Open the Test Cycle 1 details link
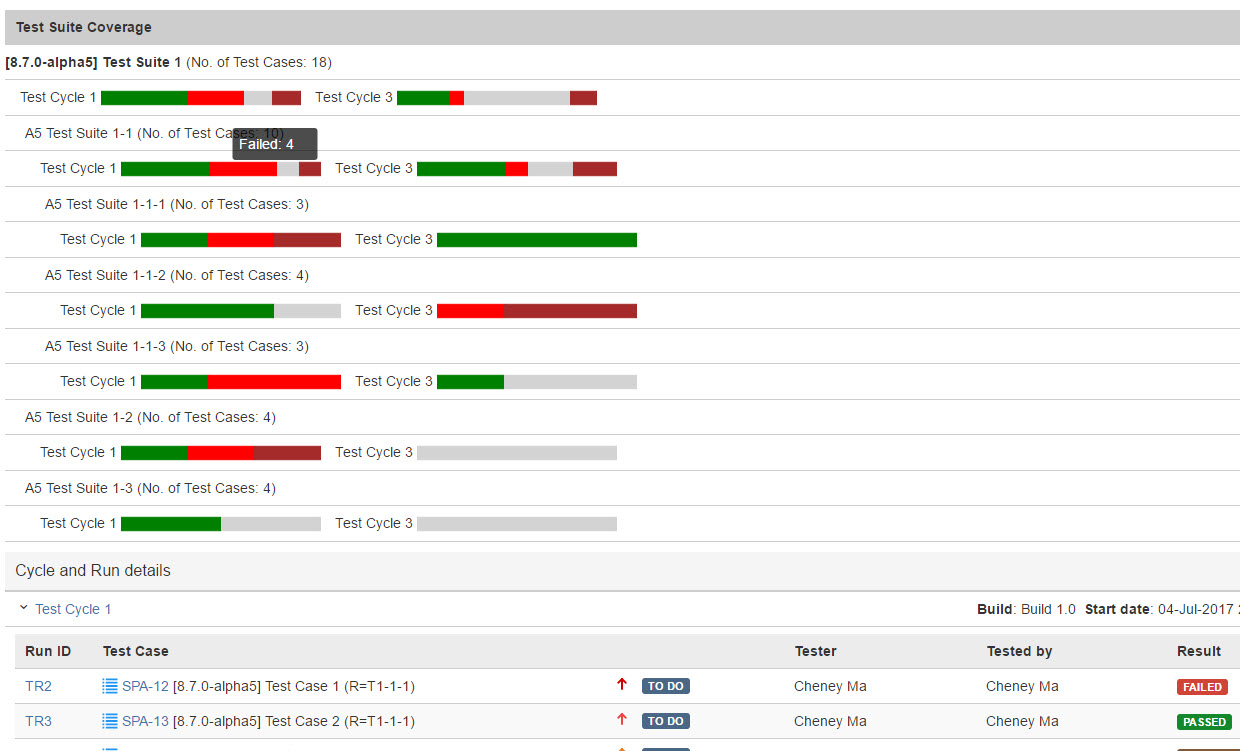This screenshot has width=1240, height=751. point(73,609)
